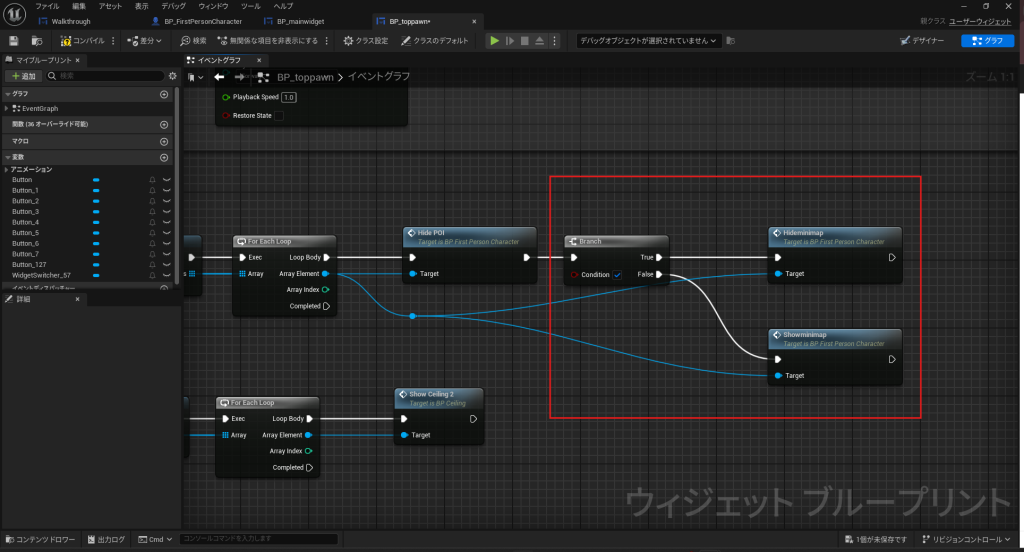Viewport: 1024px width, 552px height.
Task: Click the Stop simulation icon
Action: [x=524, y=41]
